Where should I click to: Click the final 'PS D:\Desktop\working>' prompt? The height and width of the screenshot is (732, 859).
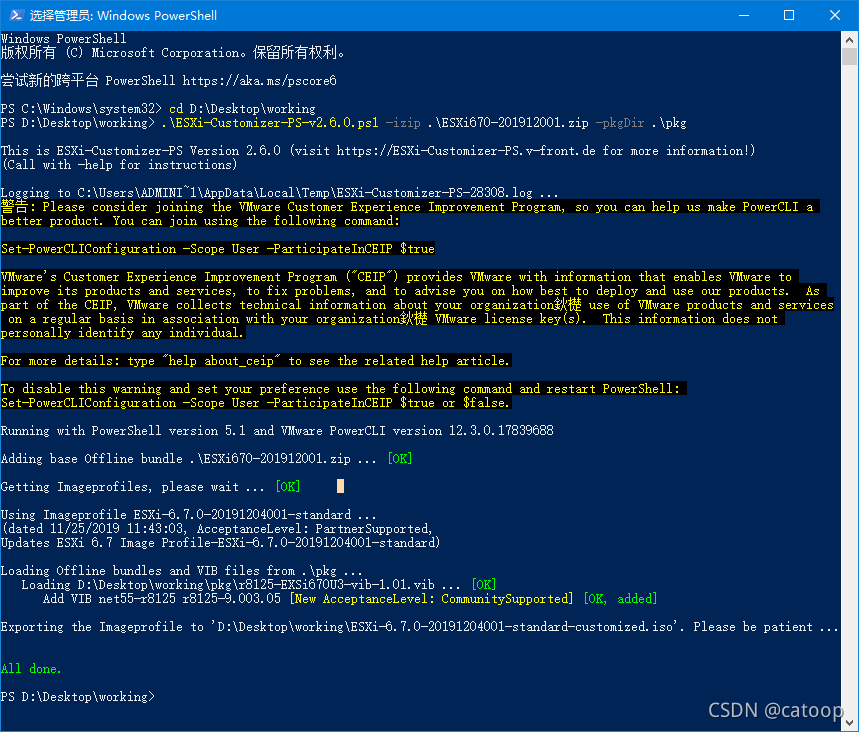pyautogui.click(x=78, y=697)
